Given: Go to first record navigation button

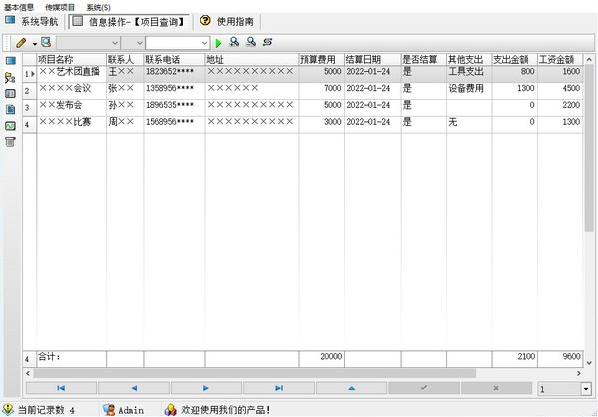Looking at the screenshot, I should pos(61,388).
